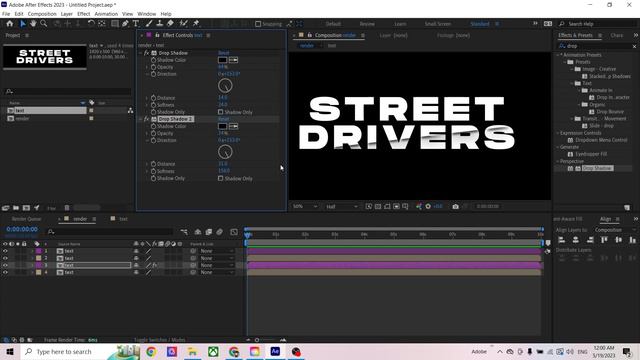Open the 50% magnification dropdown
The width and height of the screenshot is (640, 360).
[x=305, y=207]
